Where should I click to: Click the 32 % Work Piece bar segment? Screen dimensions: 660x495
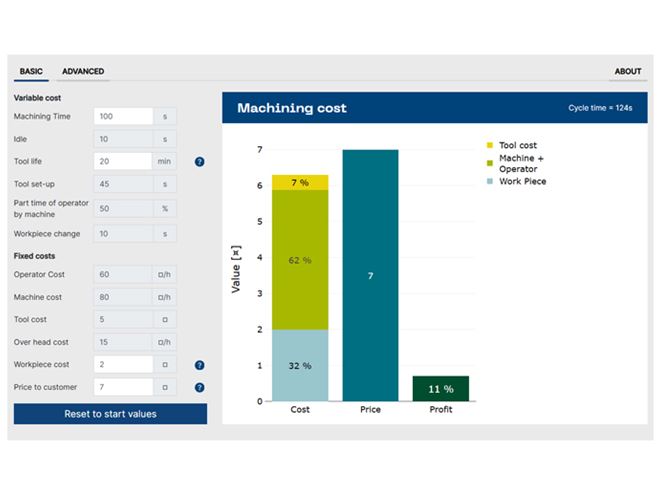coord(300,365)
